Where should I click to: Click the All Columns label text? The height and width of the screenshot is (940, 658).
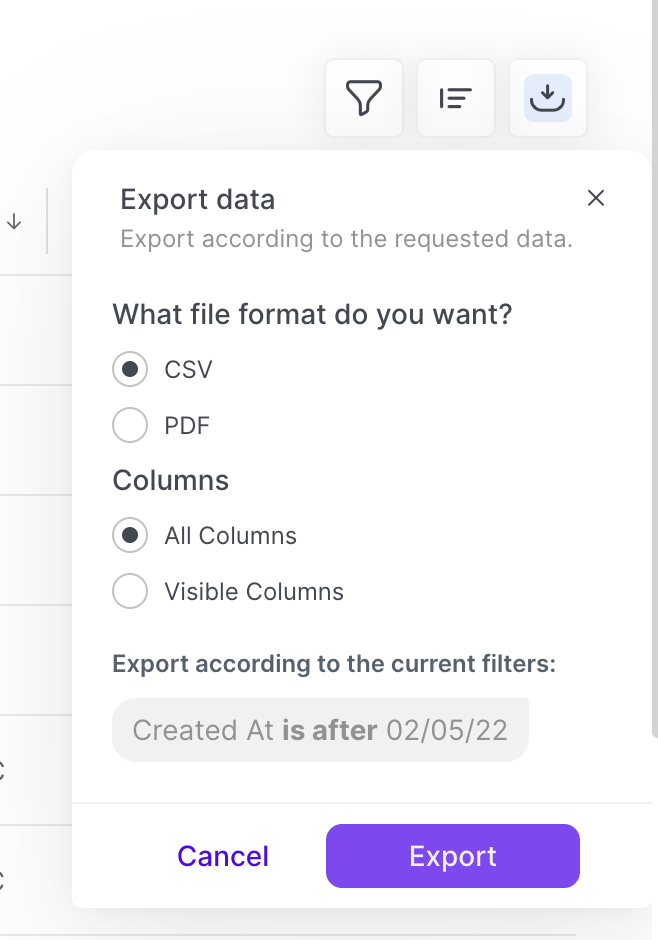(x=230, y=536)
